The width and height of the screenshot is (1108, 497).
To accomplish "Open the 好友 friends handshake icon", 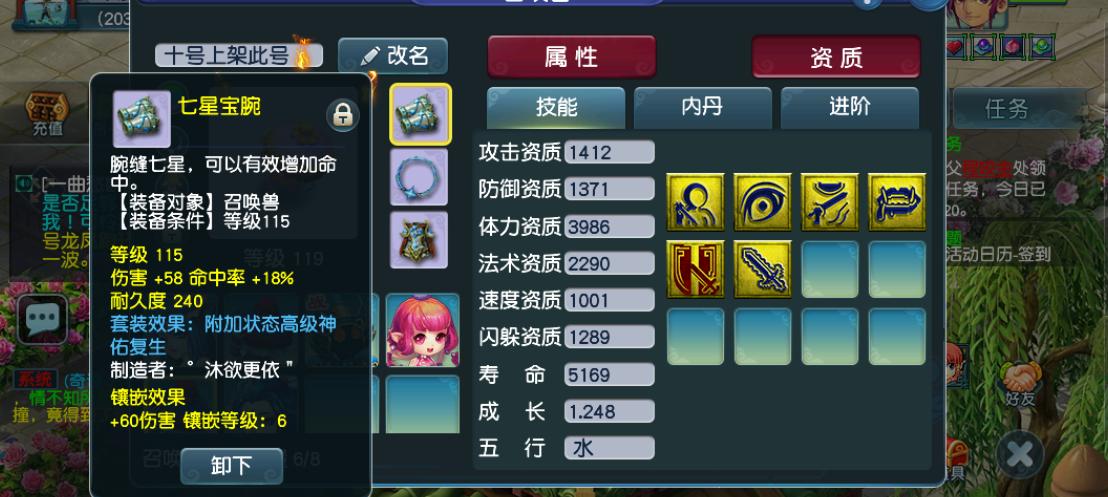I will tap(1020, 385).
